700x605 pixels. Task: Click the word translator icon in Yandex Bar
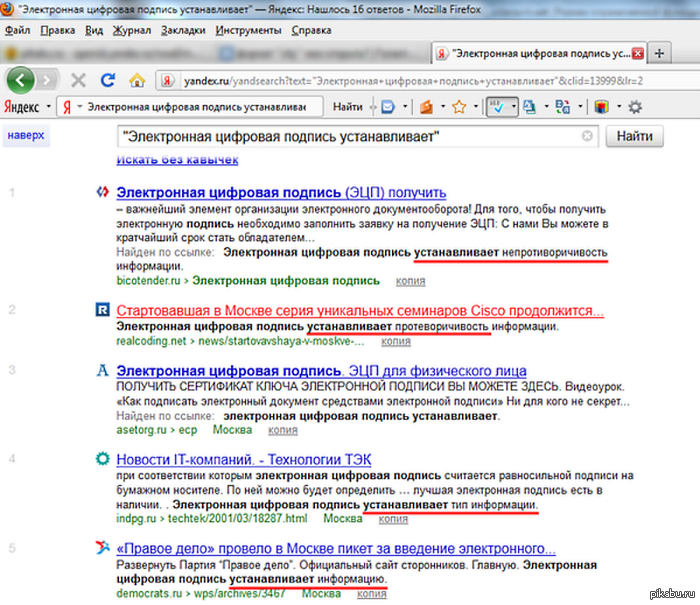coord(562,107)
